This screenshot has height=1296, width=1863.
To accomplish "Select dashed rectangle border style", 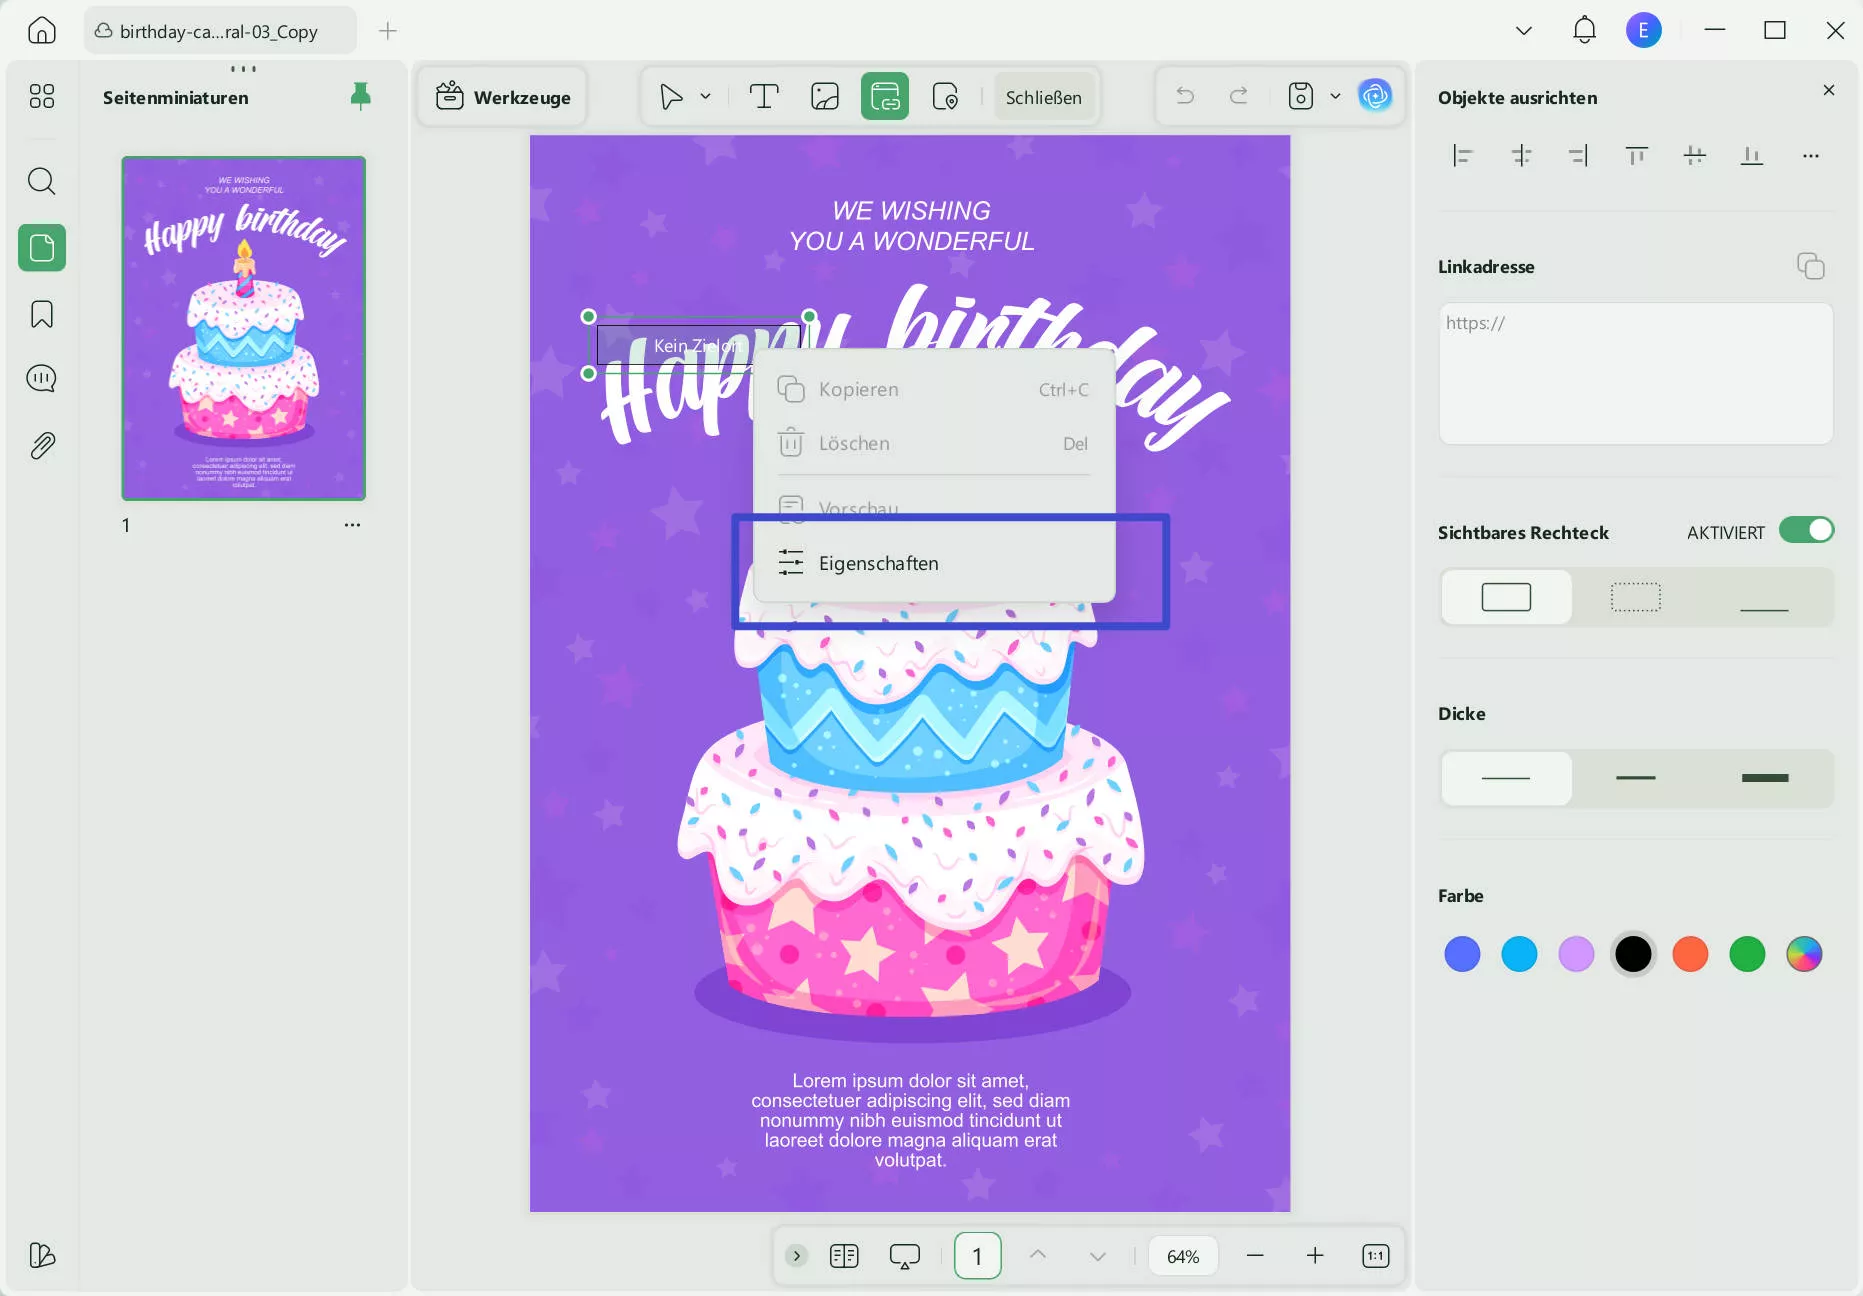I will coord(1635,597).
